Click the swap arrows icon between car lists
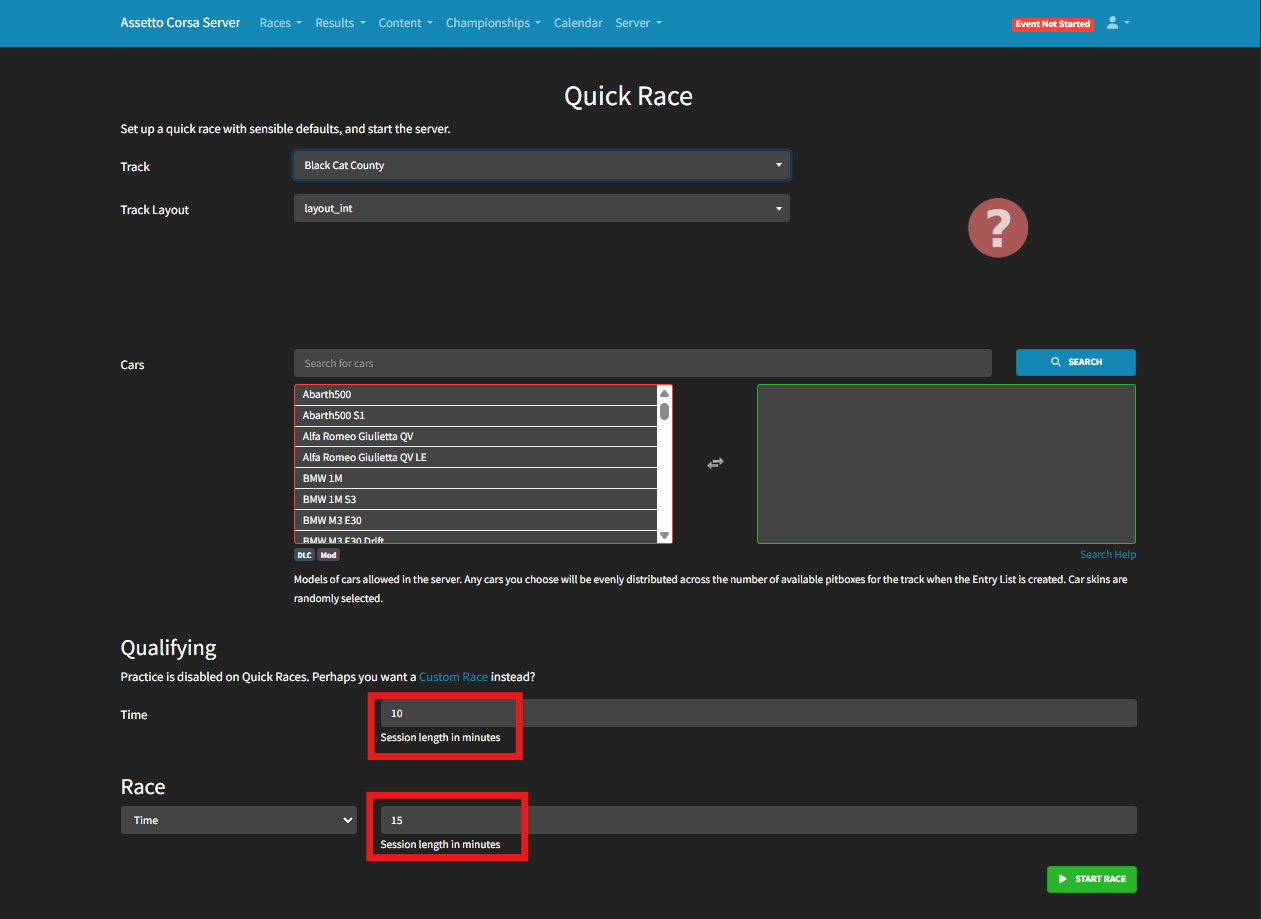This screenshot has width=1261, height=919. (715, 463)
